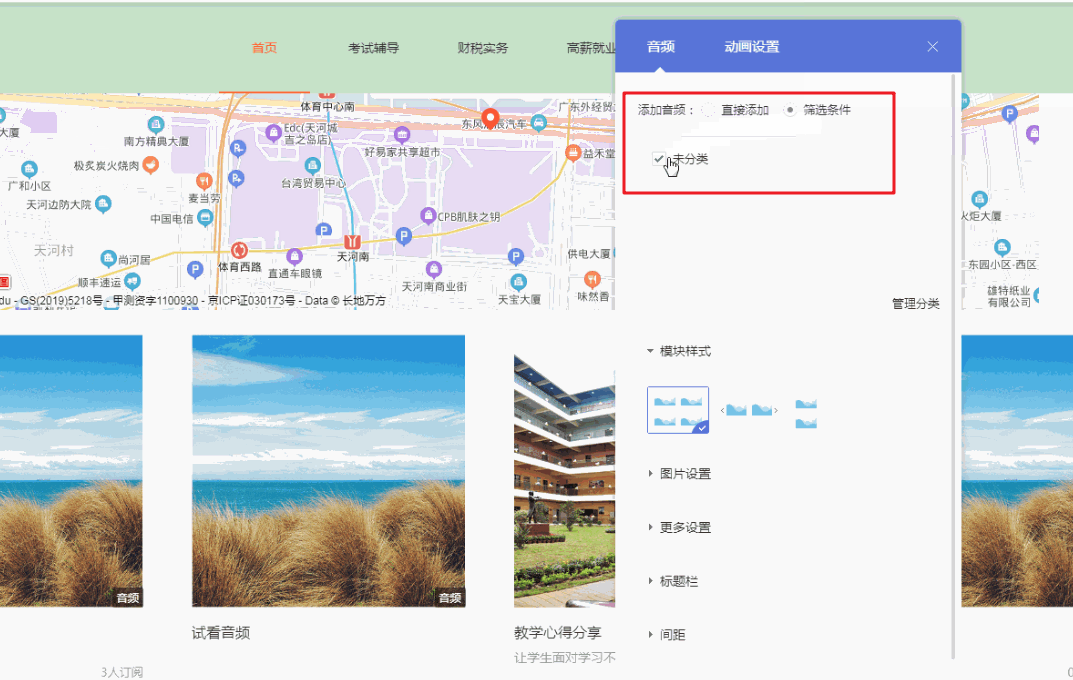Select the 筛选条件 radio option

790,109
